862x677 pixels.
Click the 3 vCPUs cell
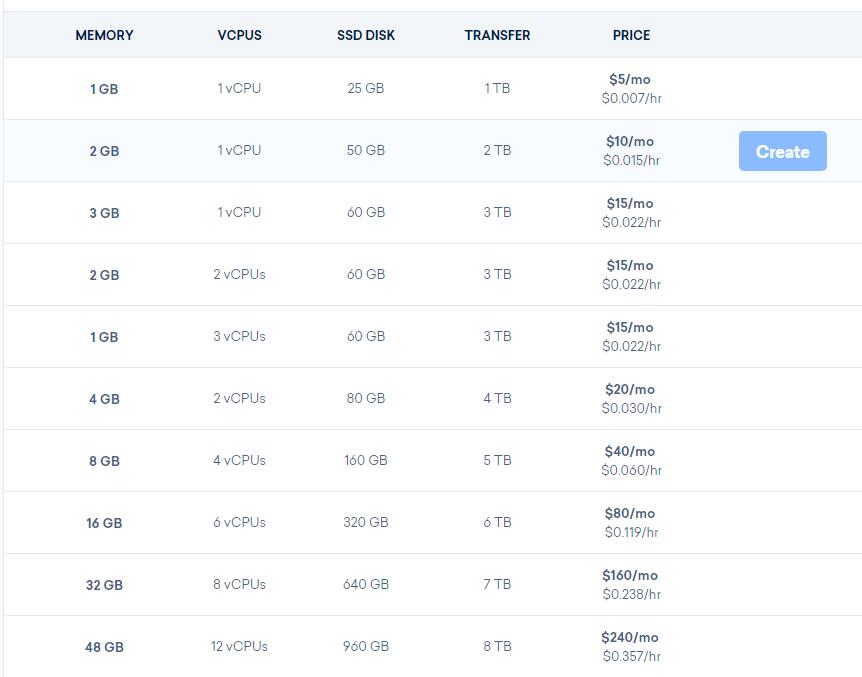tap(239, 336)
